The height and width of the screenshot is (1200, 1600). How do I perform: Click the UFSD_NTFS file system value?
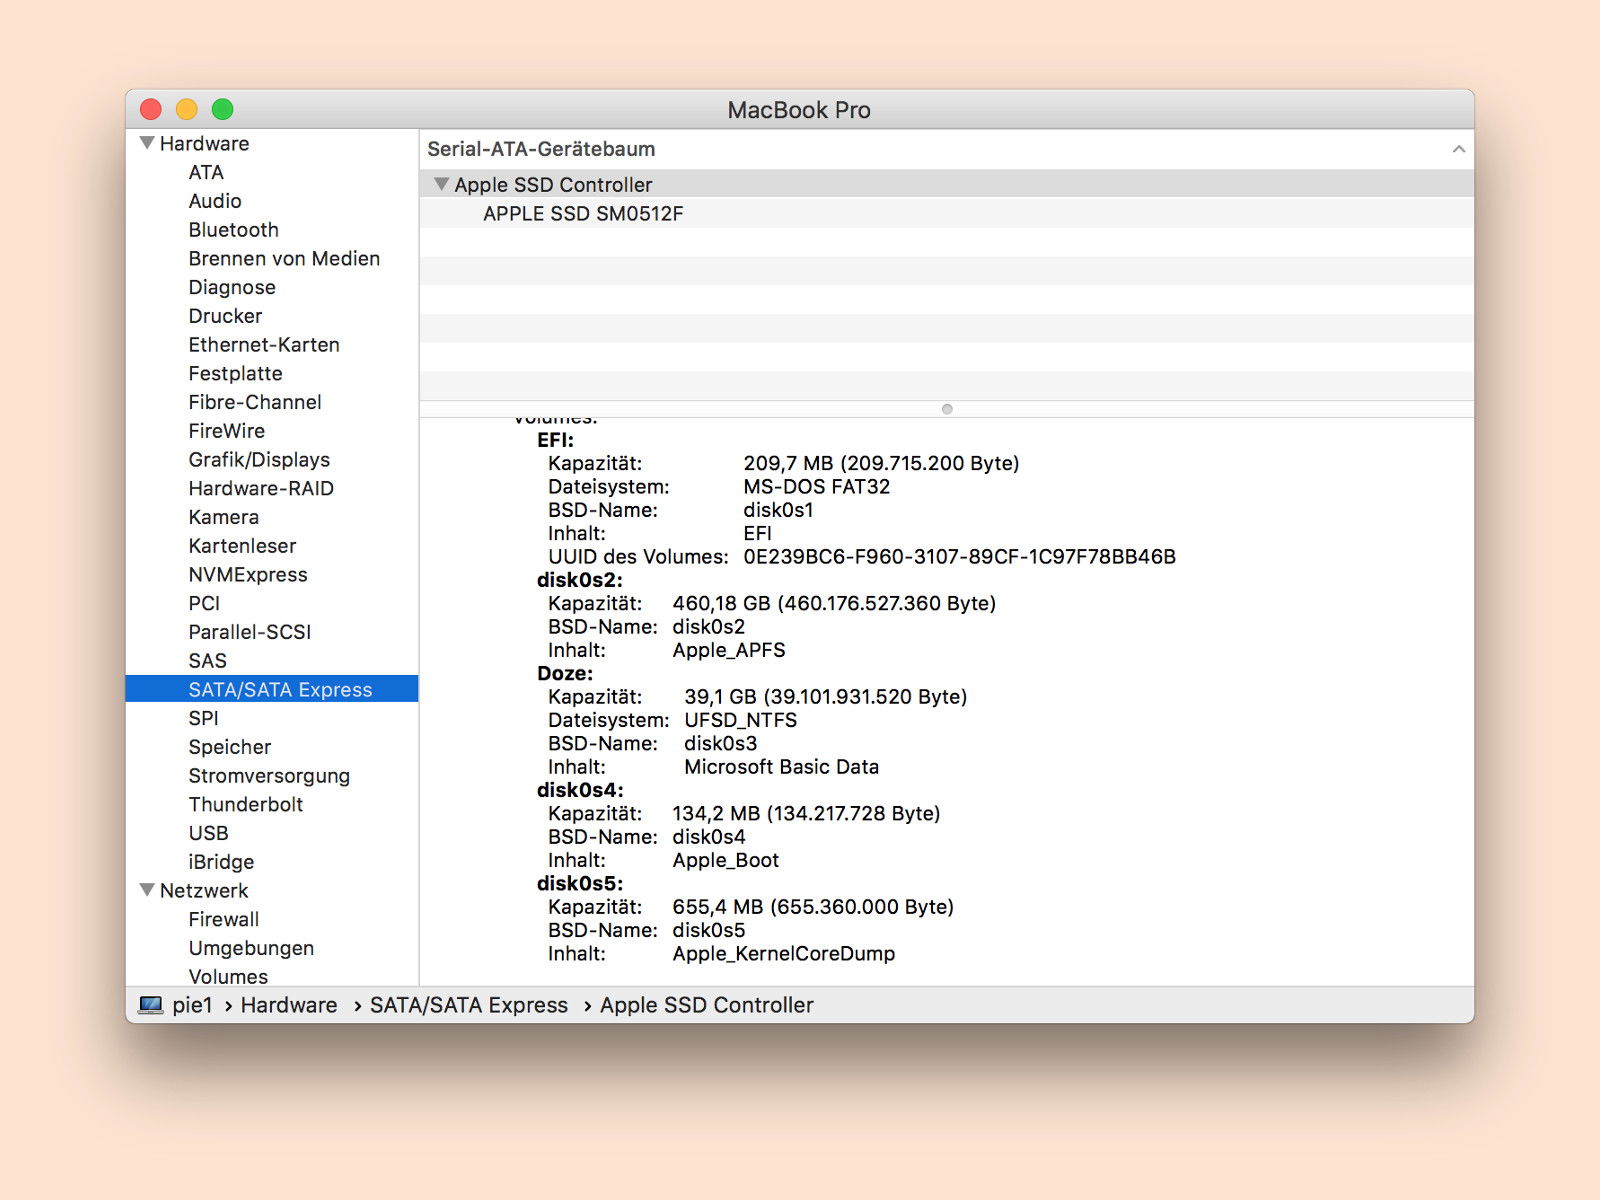[740, 720]
